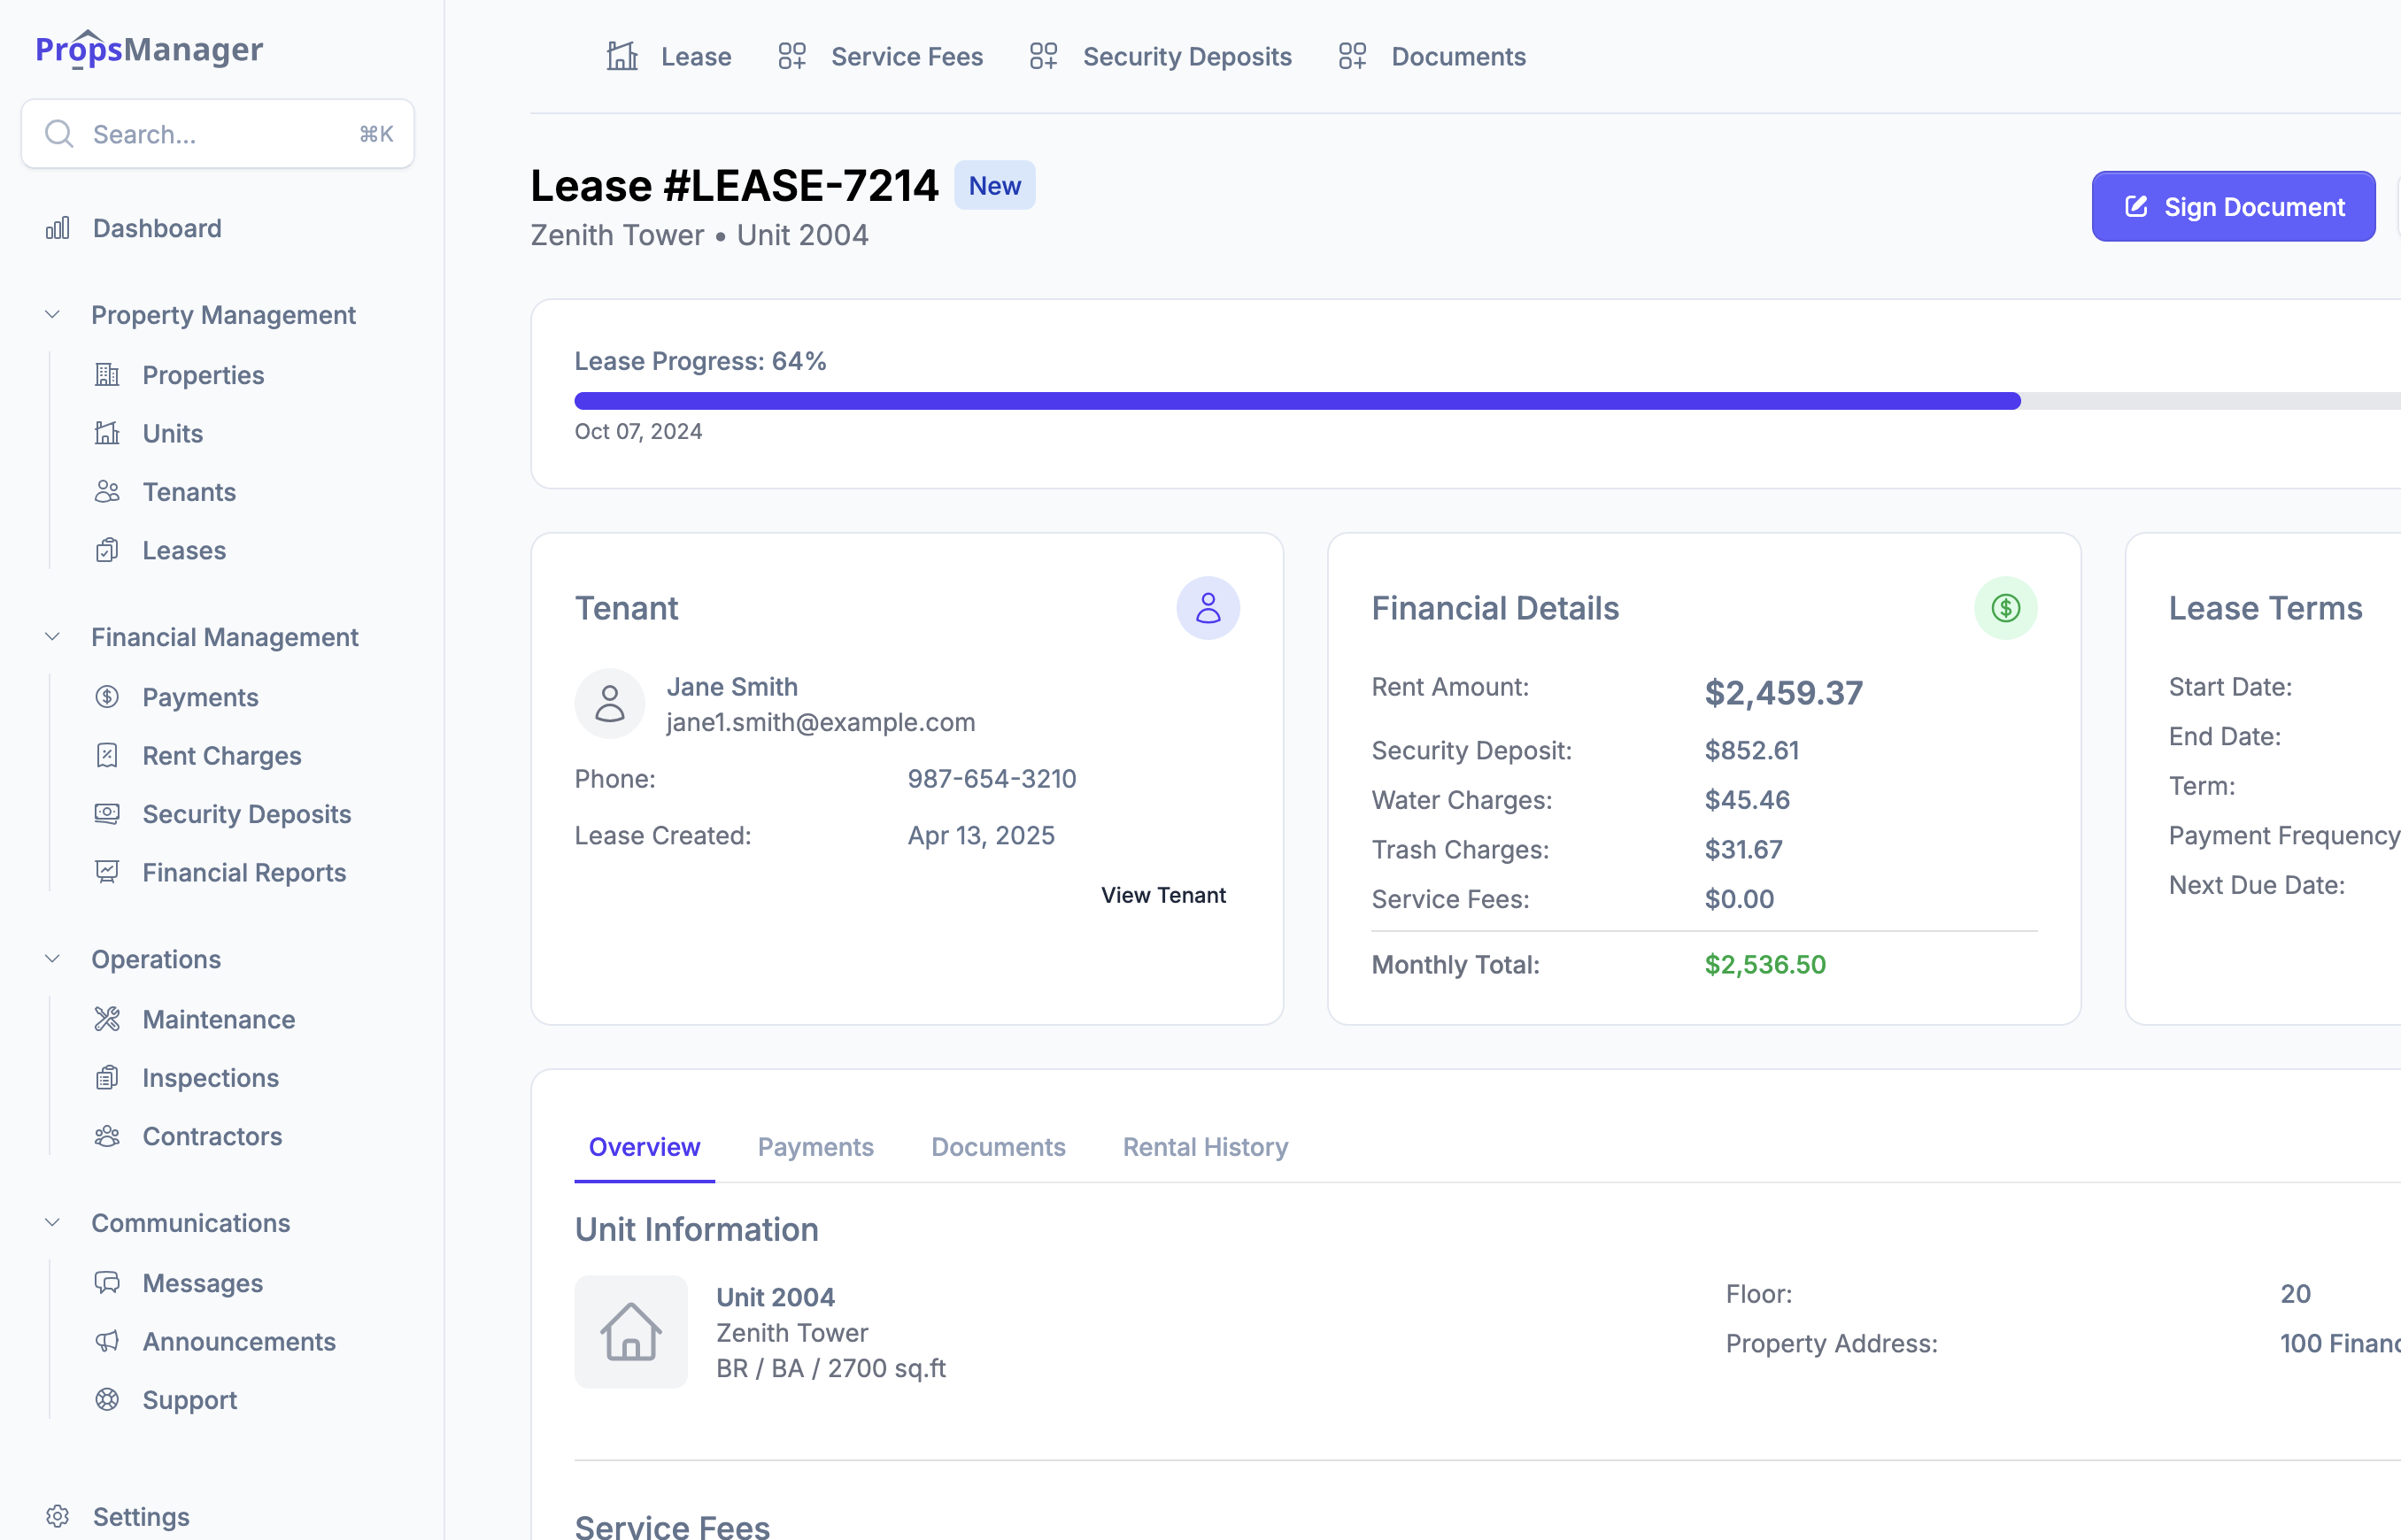Open the Payments icon under Financial Management
Image resolution: width=2401 pixels, height=1540 pixels.
(x=107, y=696)
